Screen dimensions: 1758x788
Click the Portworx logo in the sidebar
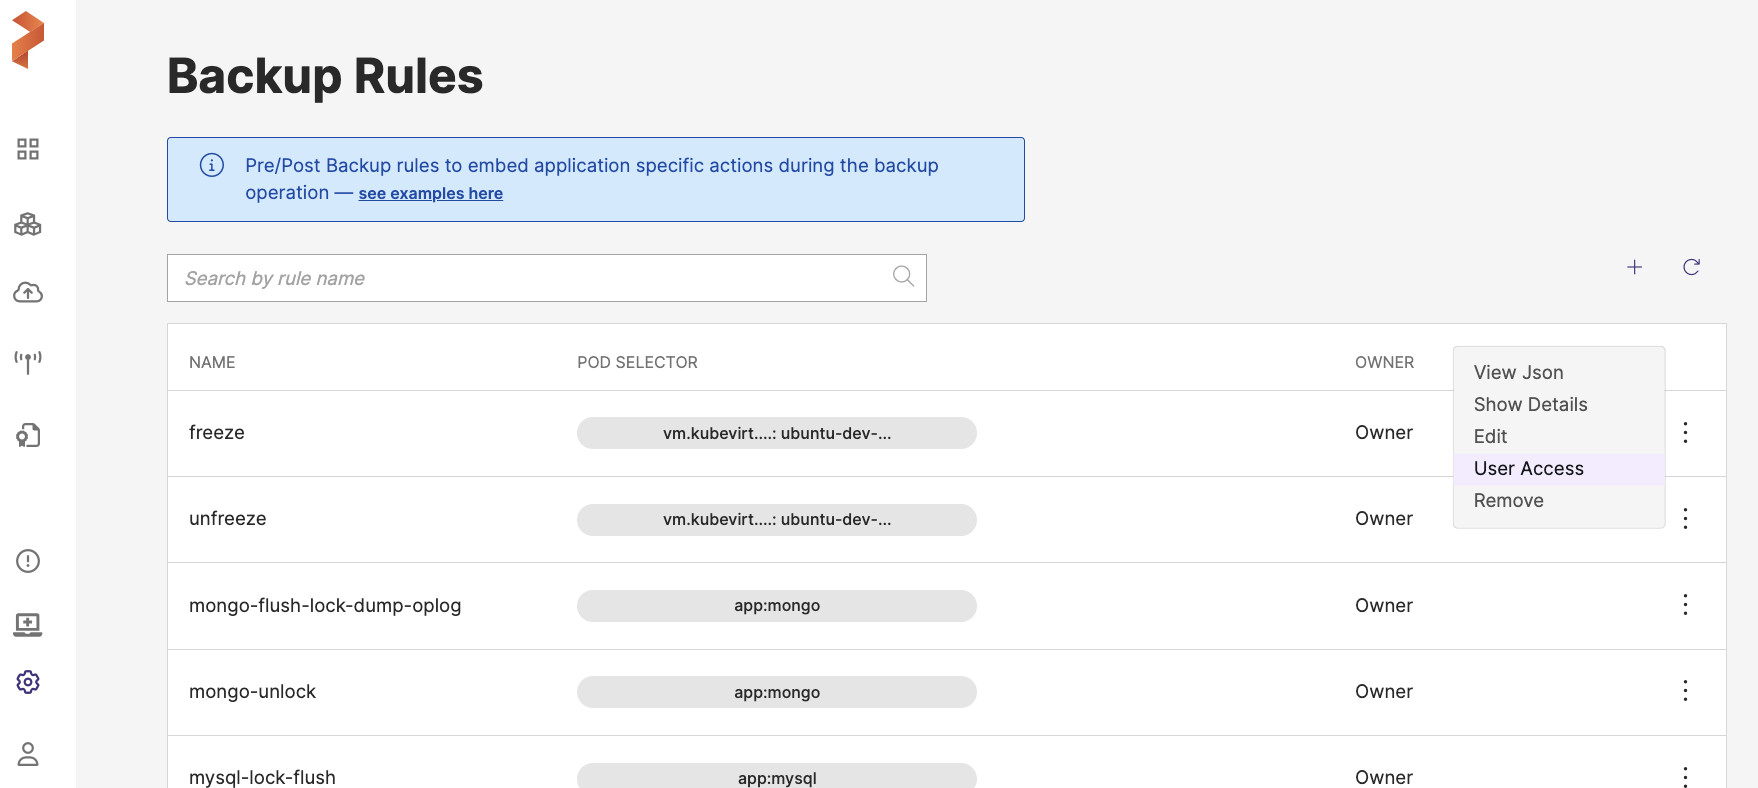click(28, 40)
